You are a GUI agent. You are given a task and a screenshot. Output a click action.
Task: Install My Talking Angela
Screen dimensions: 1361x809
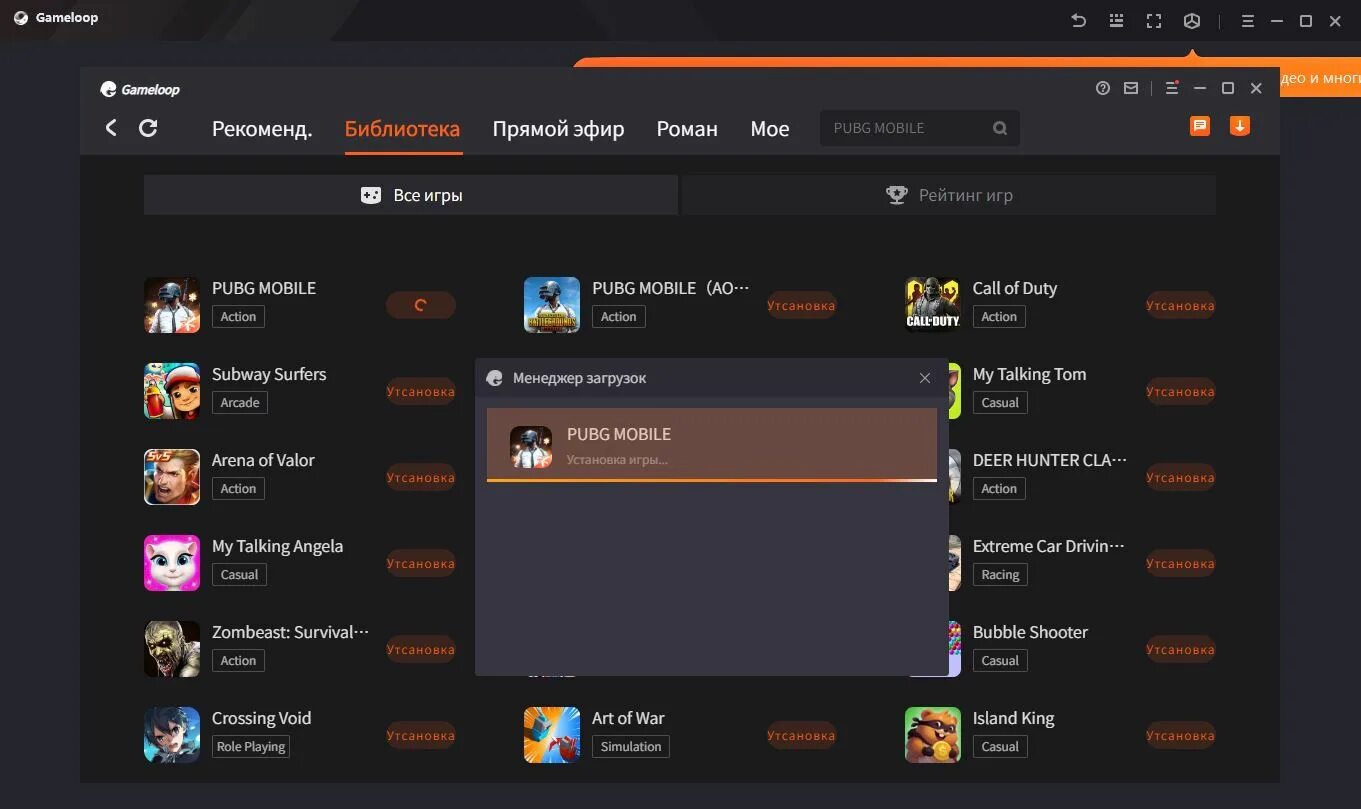[x=421, y=564]
